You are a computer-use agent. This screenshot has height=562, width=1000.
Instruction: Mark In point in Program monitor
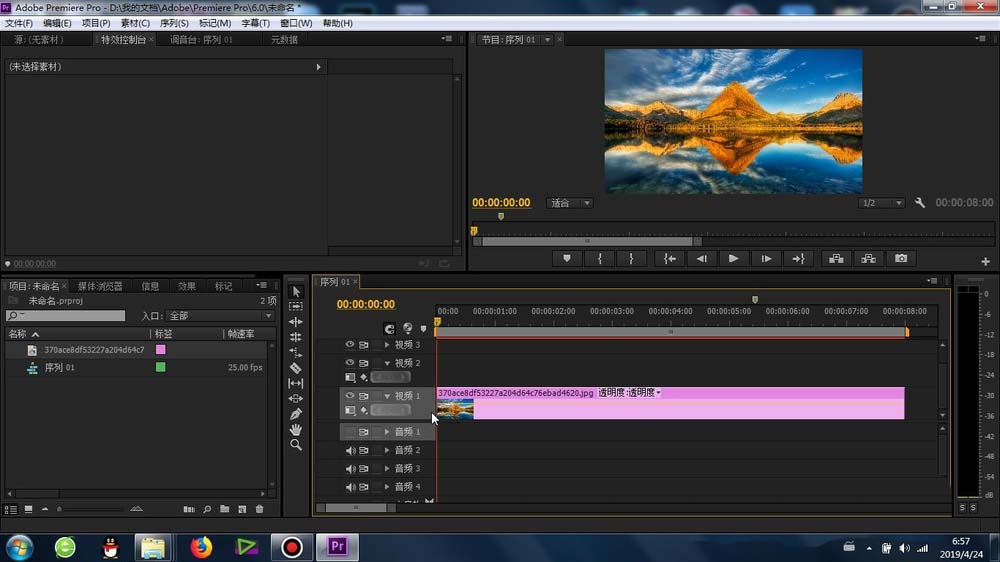tap(599, 258)
